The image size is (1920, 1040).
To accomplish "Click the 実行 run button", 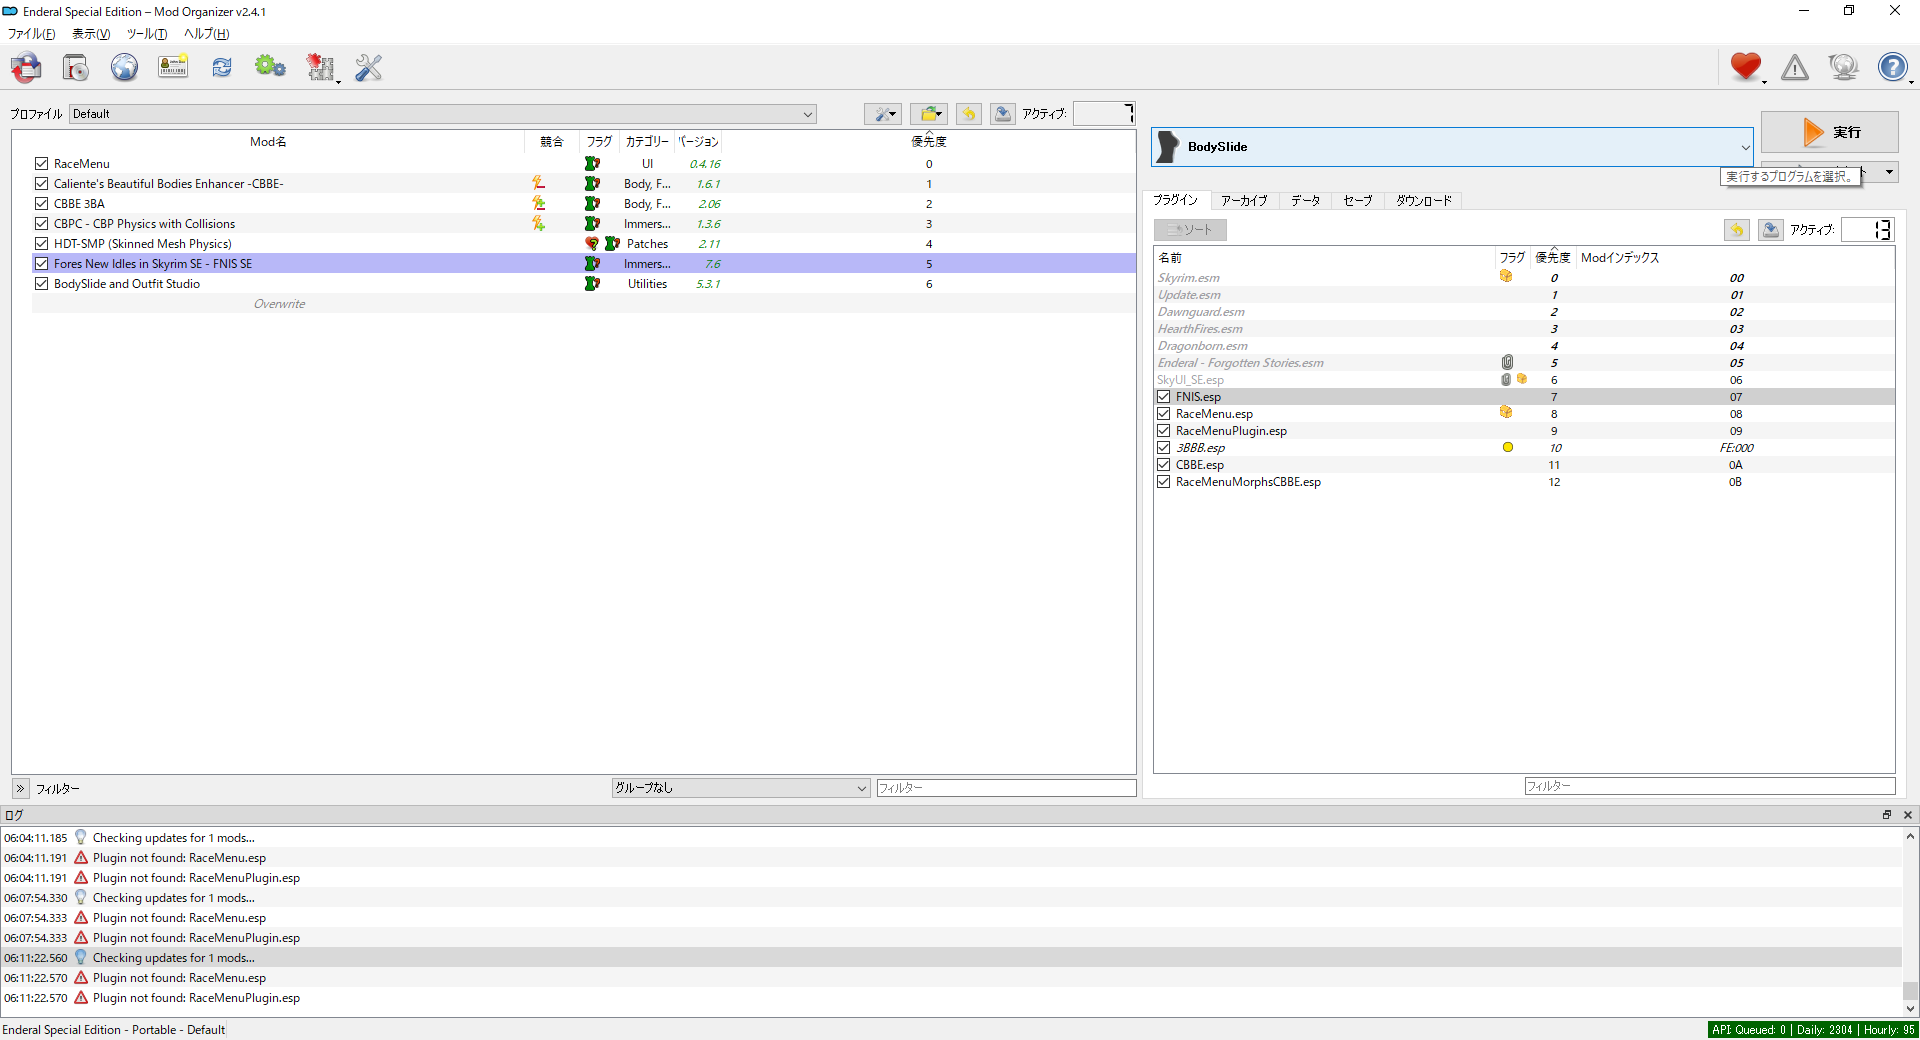I will (x=1830, y=132).
